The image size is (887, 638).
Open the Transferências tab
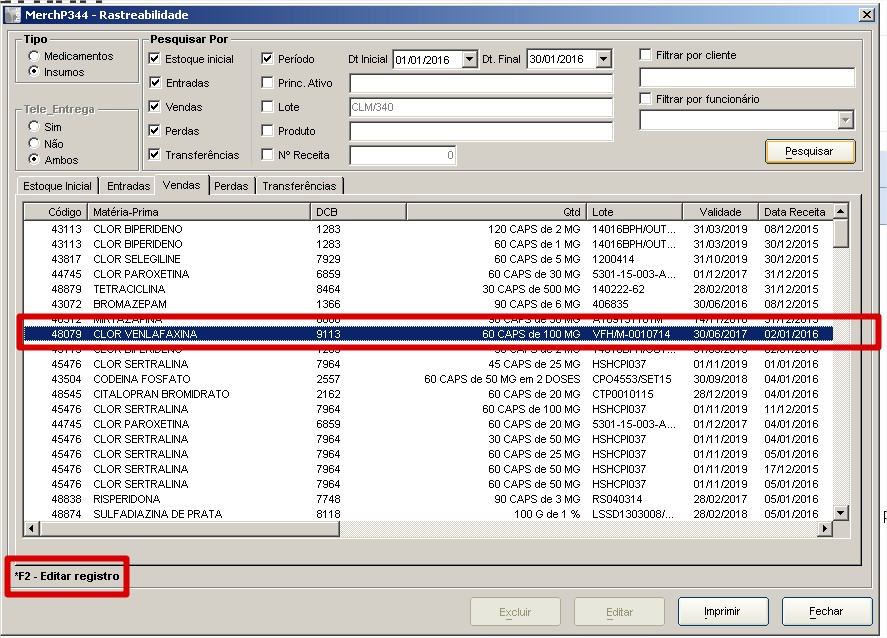(x=299, y=186)
